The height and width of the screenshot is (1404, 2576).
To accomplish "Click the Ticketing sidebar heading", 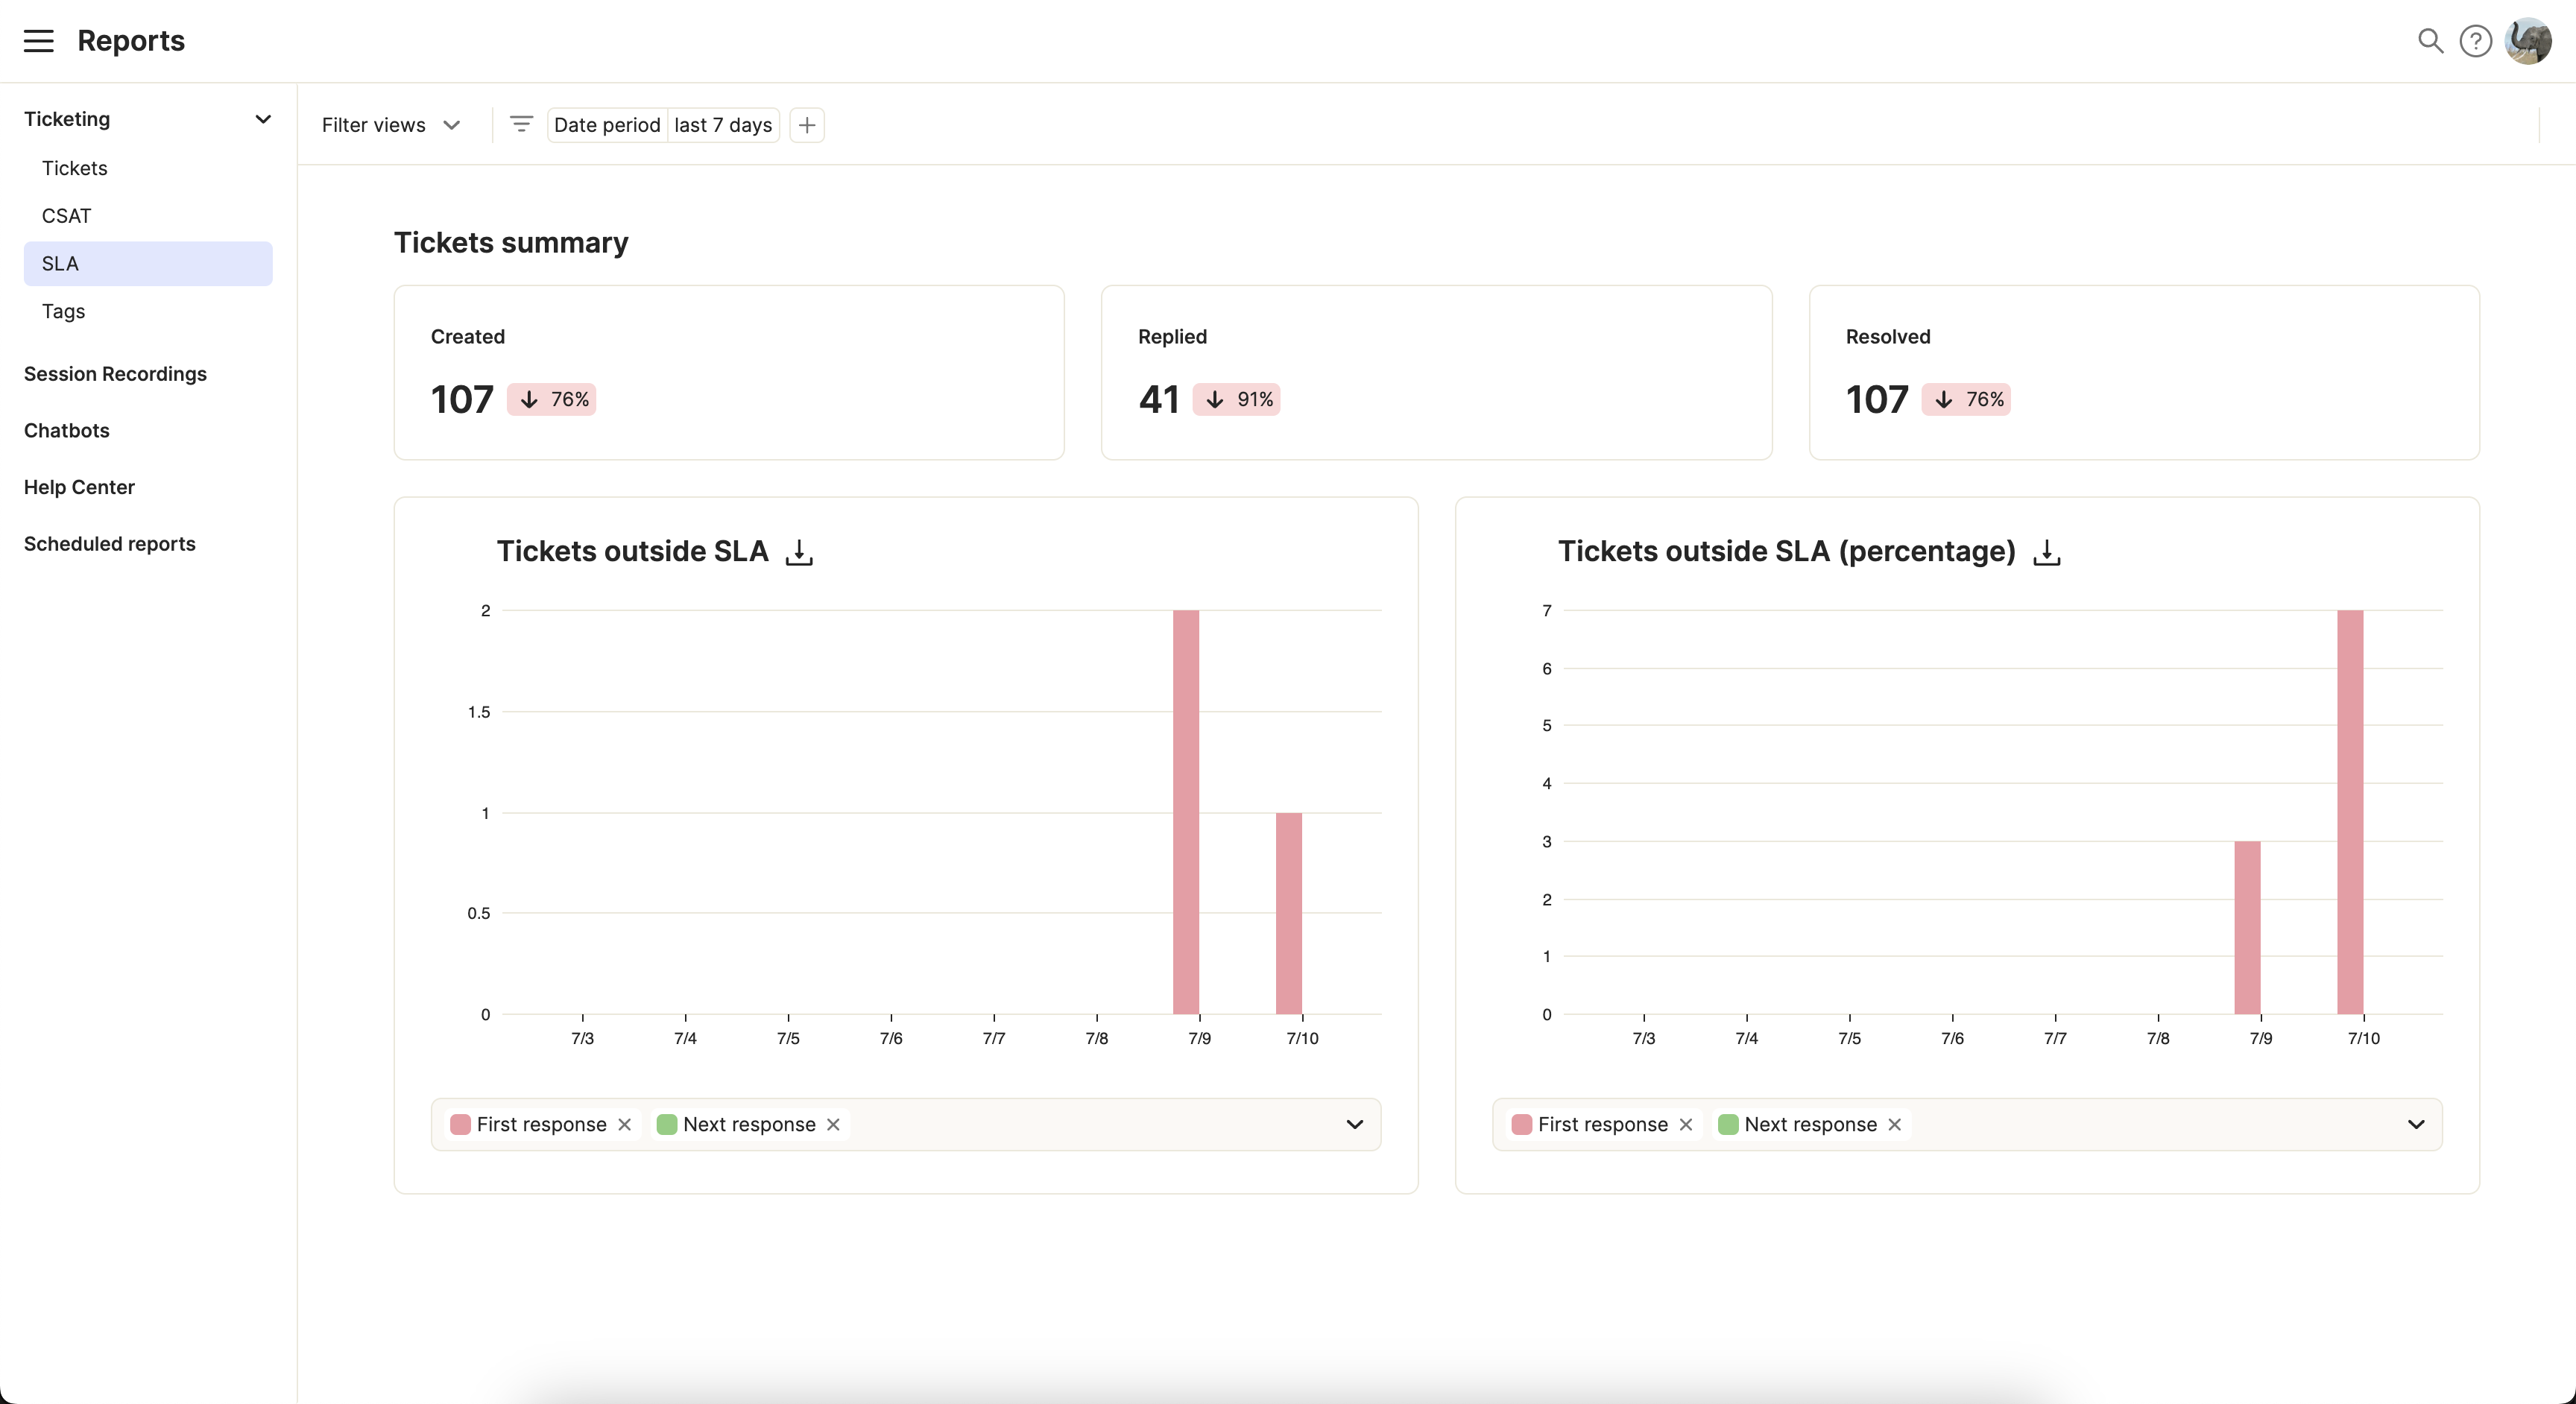I will 67,119.
